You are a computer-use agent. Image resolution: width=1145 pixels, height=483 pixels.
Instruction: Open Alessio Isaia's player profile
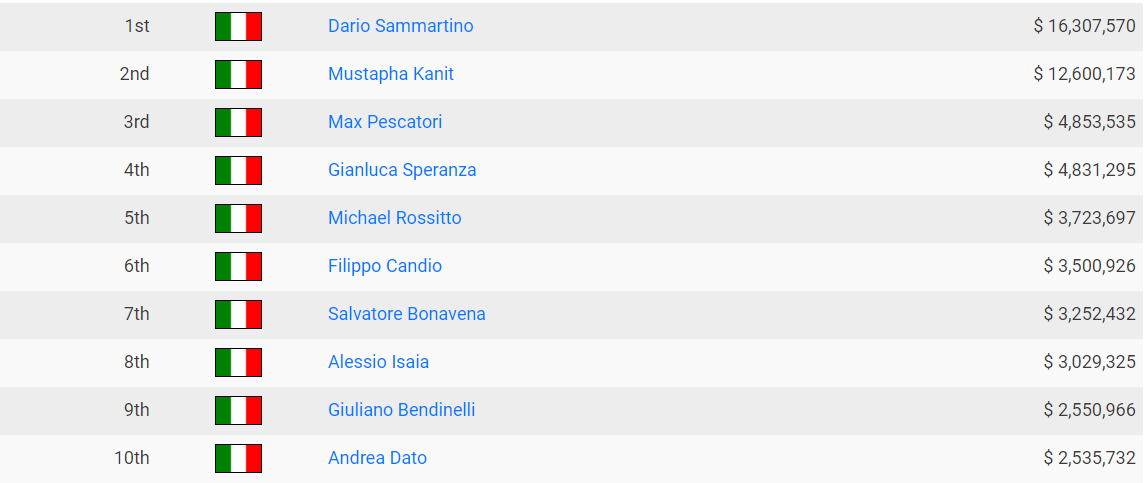click(x=378, y=362)
